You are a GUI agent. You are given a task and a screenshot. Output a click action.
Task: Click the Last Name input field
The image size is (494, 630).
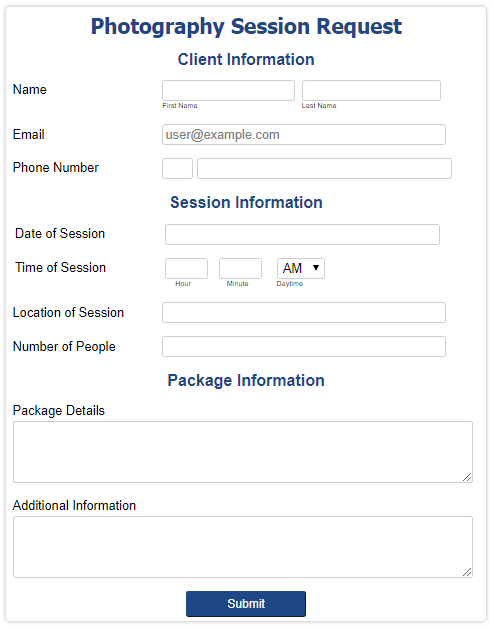pyautogui.click(x=371, y=90)
